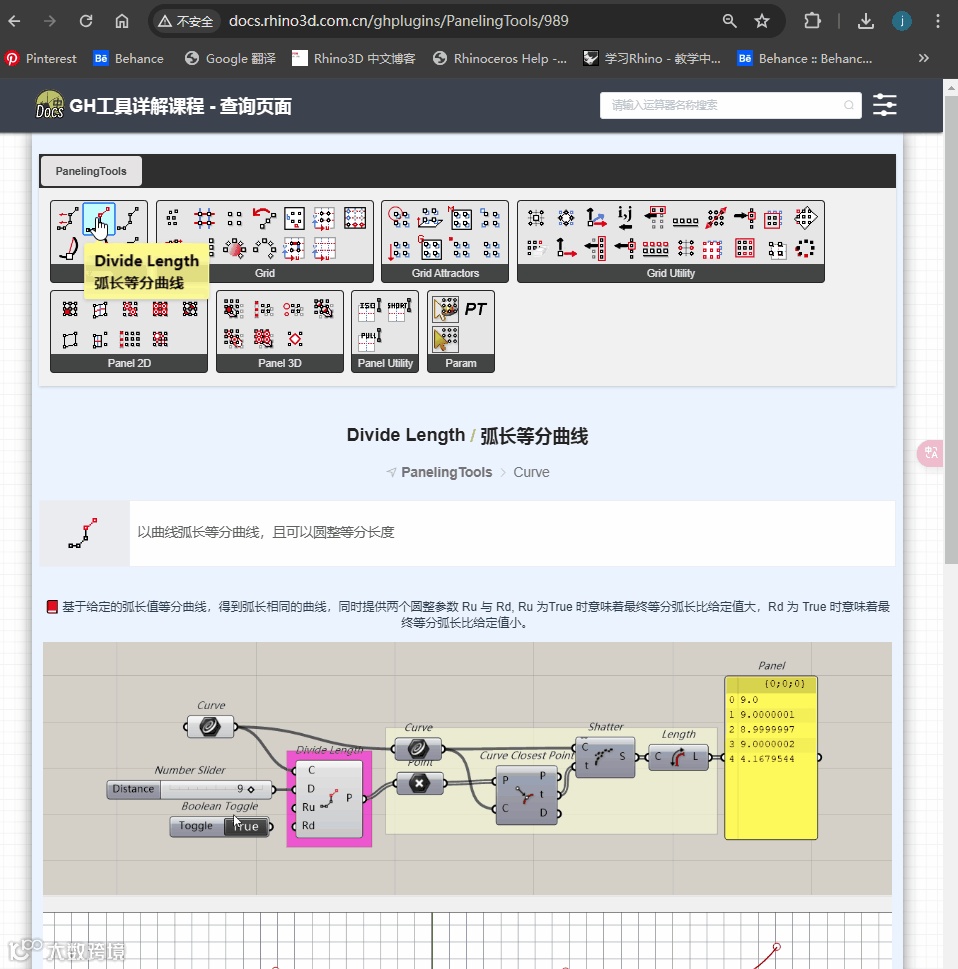Image resolution: width=958 pixels, height=969 pixels.
Task: Select the M-marked framed icon in Grid Attractors
Action: 460,218
